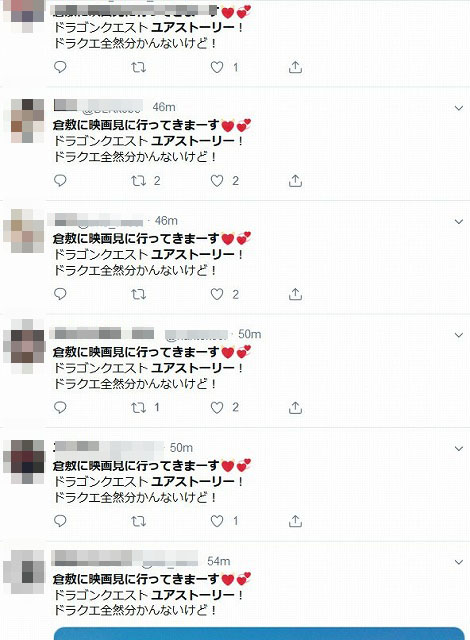This screenshot has width=470, height=640.
Task: Open the 54m timestamp link
Action: coord(219,561)
